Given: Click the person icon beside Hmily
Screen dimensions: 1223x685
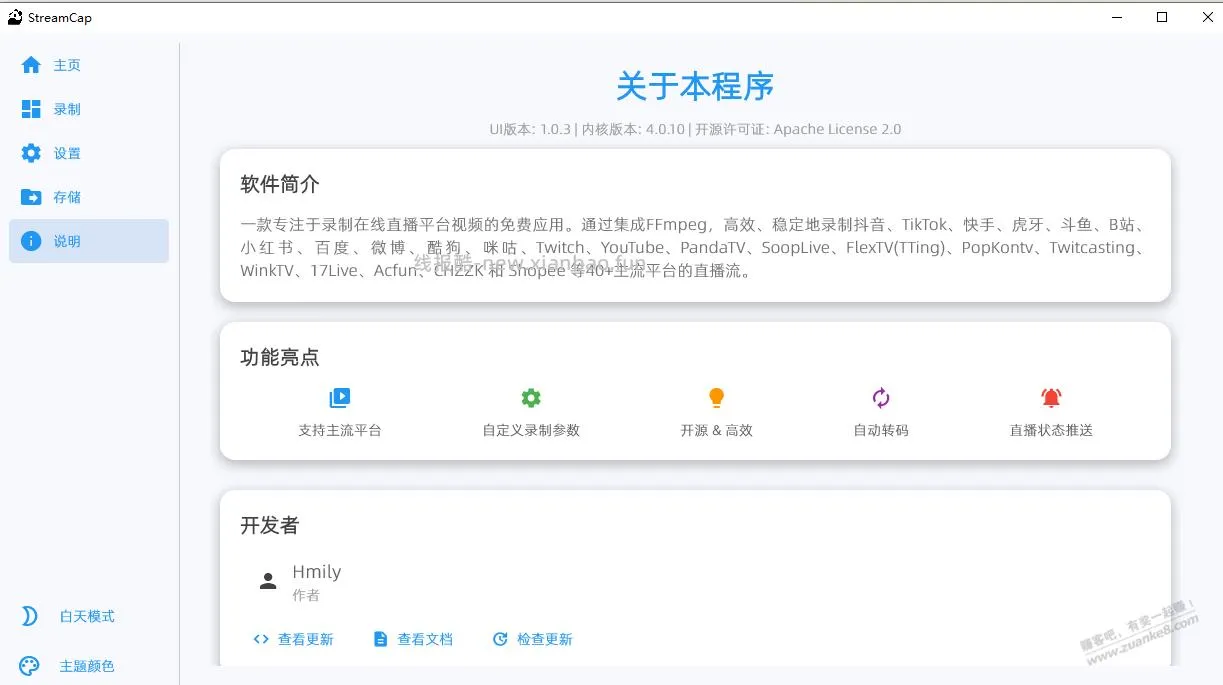Looking at the screenshot, I should click(x=267, y=581).
